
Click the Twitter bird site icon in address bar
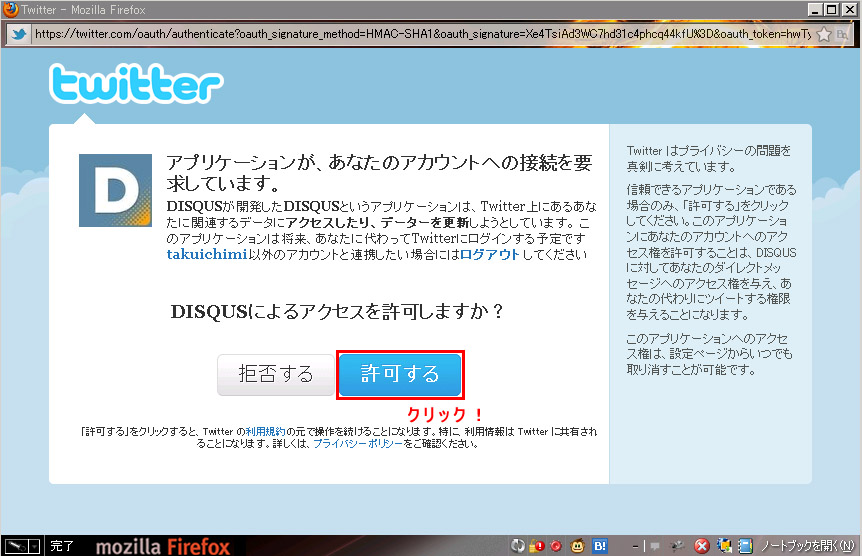point(19,34)
